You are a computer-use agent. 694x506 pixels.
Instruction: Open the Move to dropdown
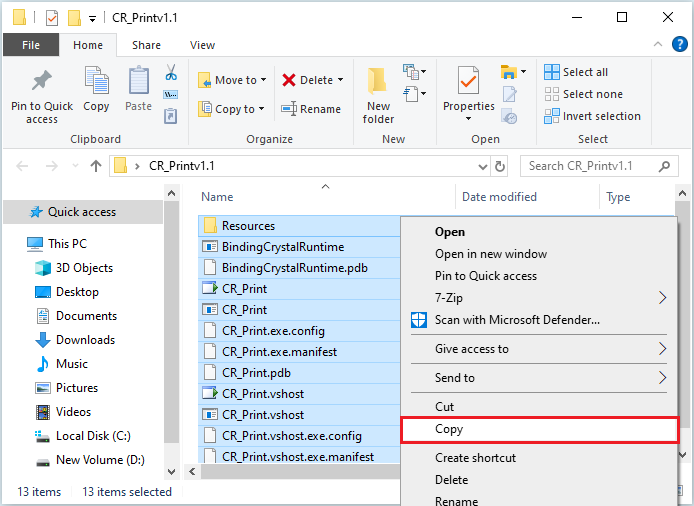pos(228,80)
